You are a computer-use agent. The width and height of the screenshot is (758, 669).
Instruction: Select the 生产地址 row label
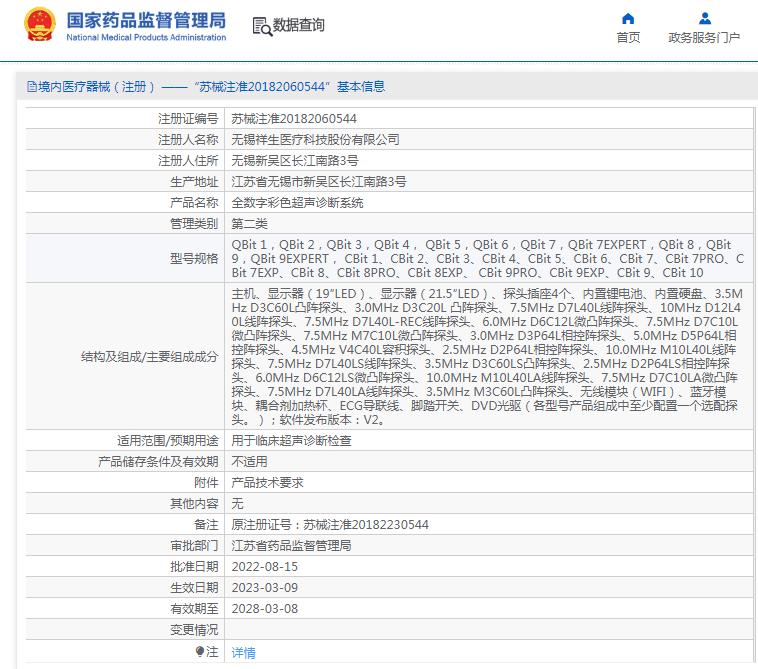point(194,182)
